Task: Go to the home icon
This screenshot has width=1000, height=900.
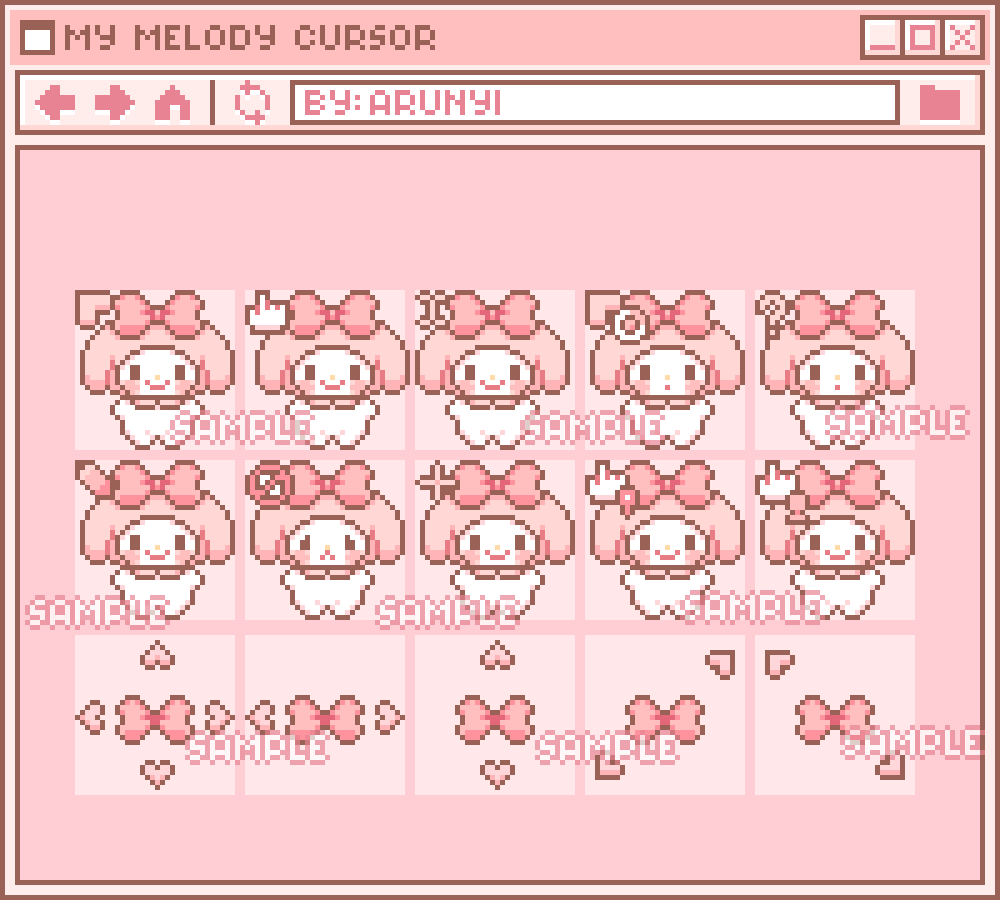Action: point(172,102)
